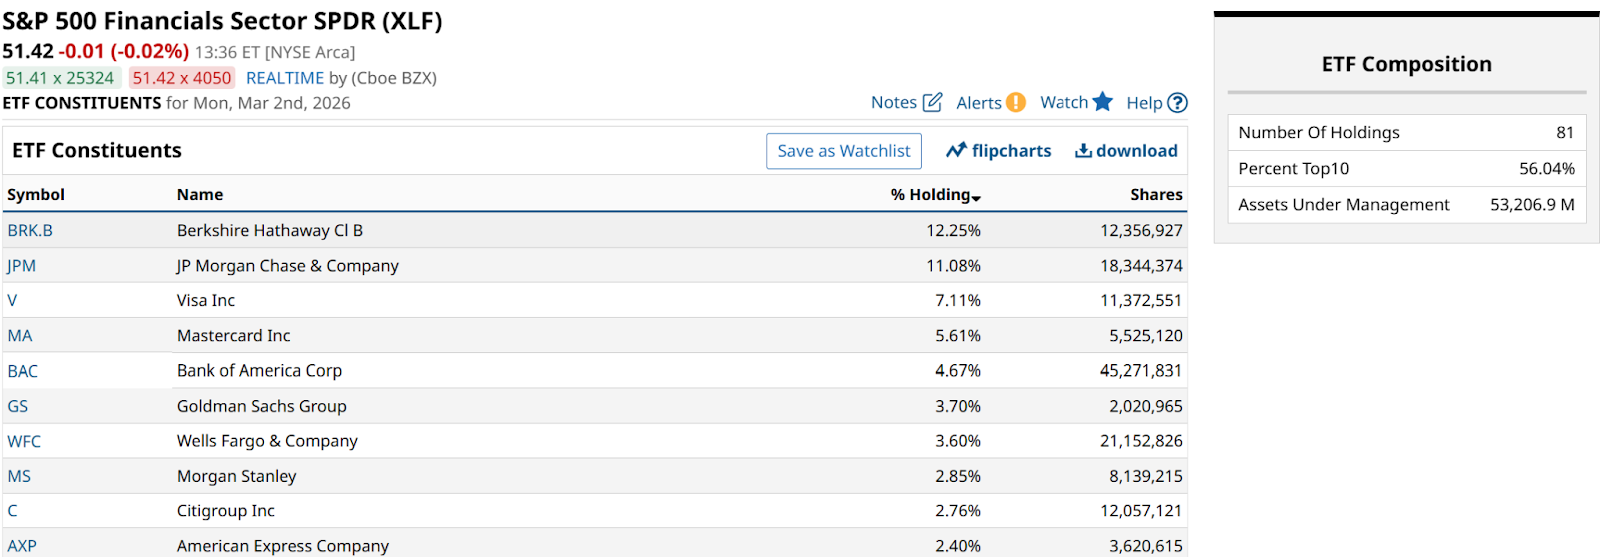The image size is (1600, 557).
Task: Click the flipcharts chart icon
Action: (x=957, y=150)
